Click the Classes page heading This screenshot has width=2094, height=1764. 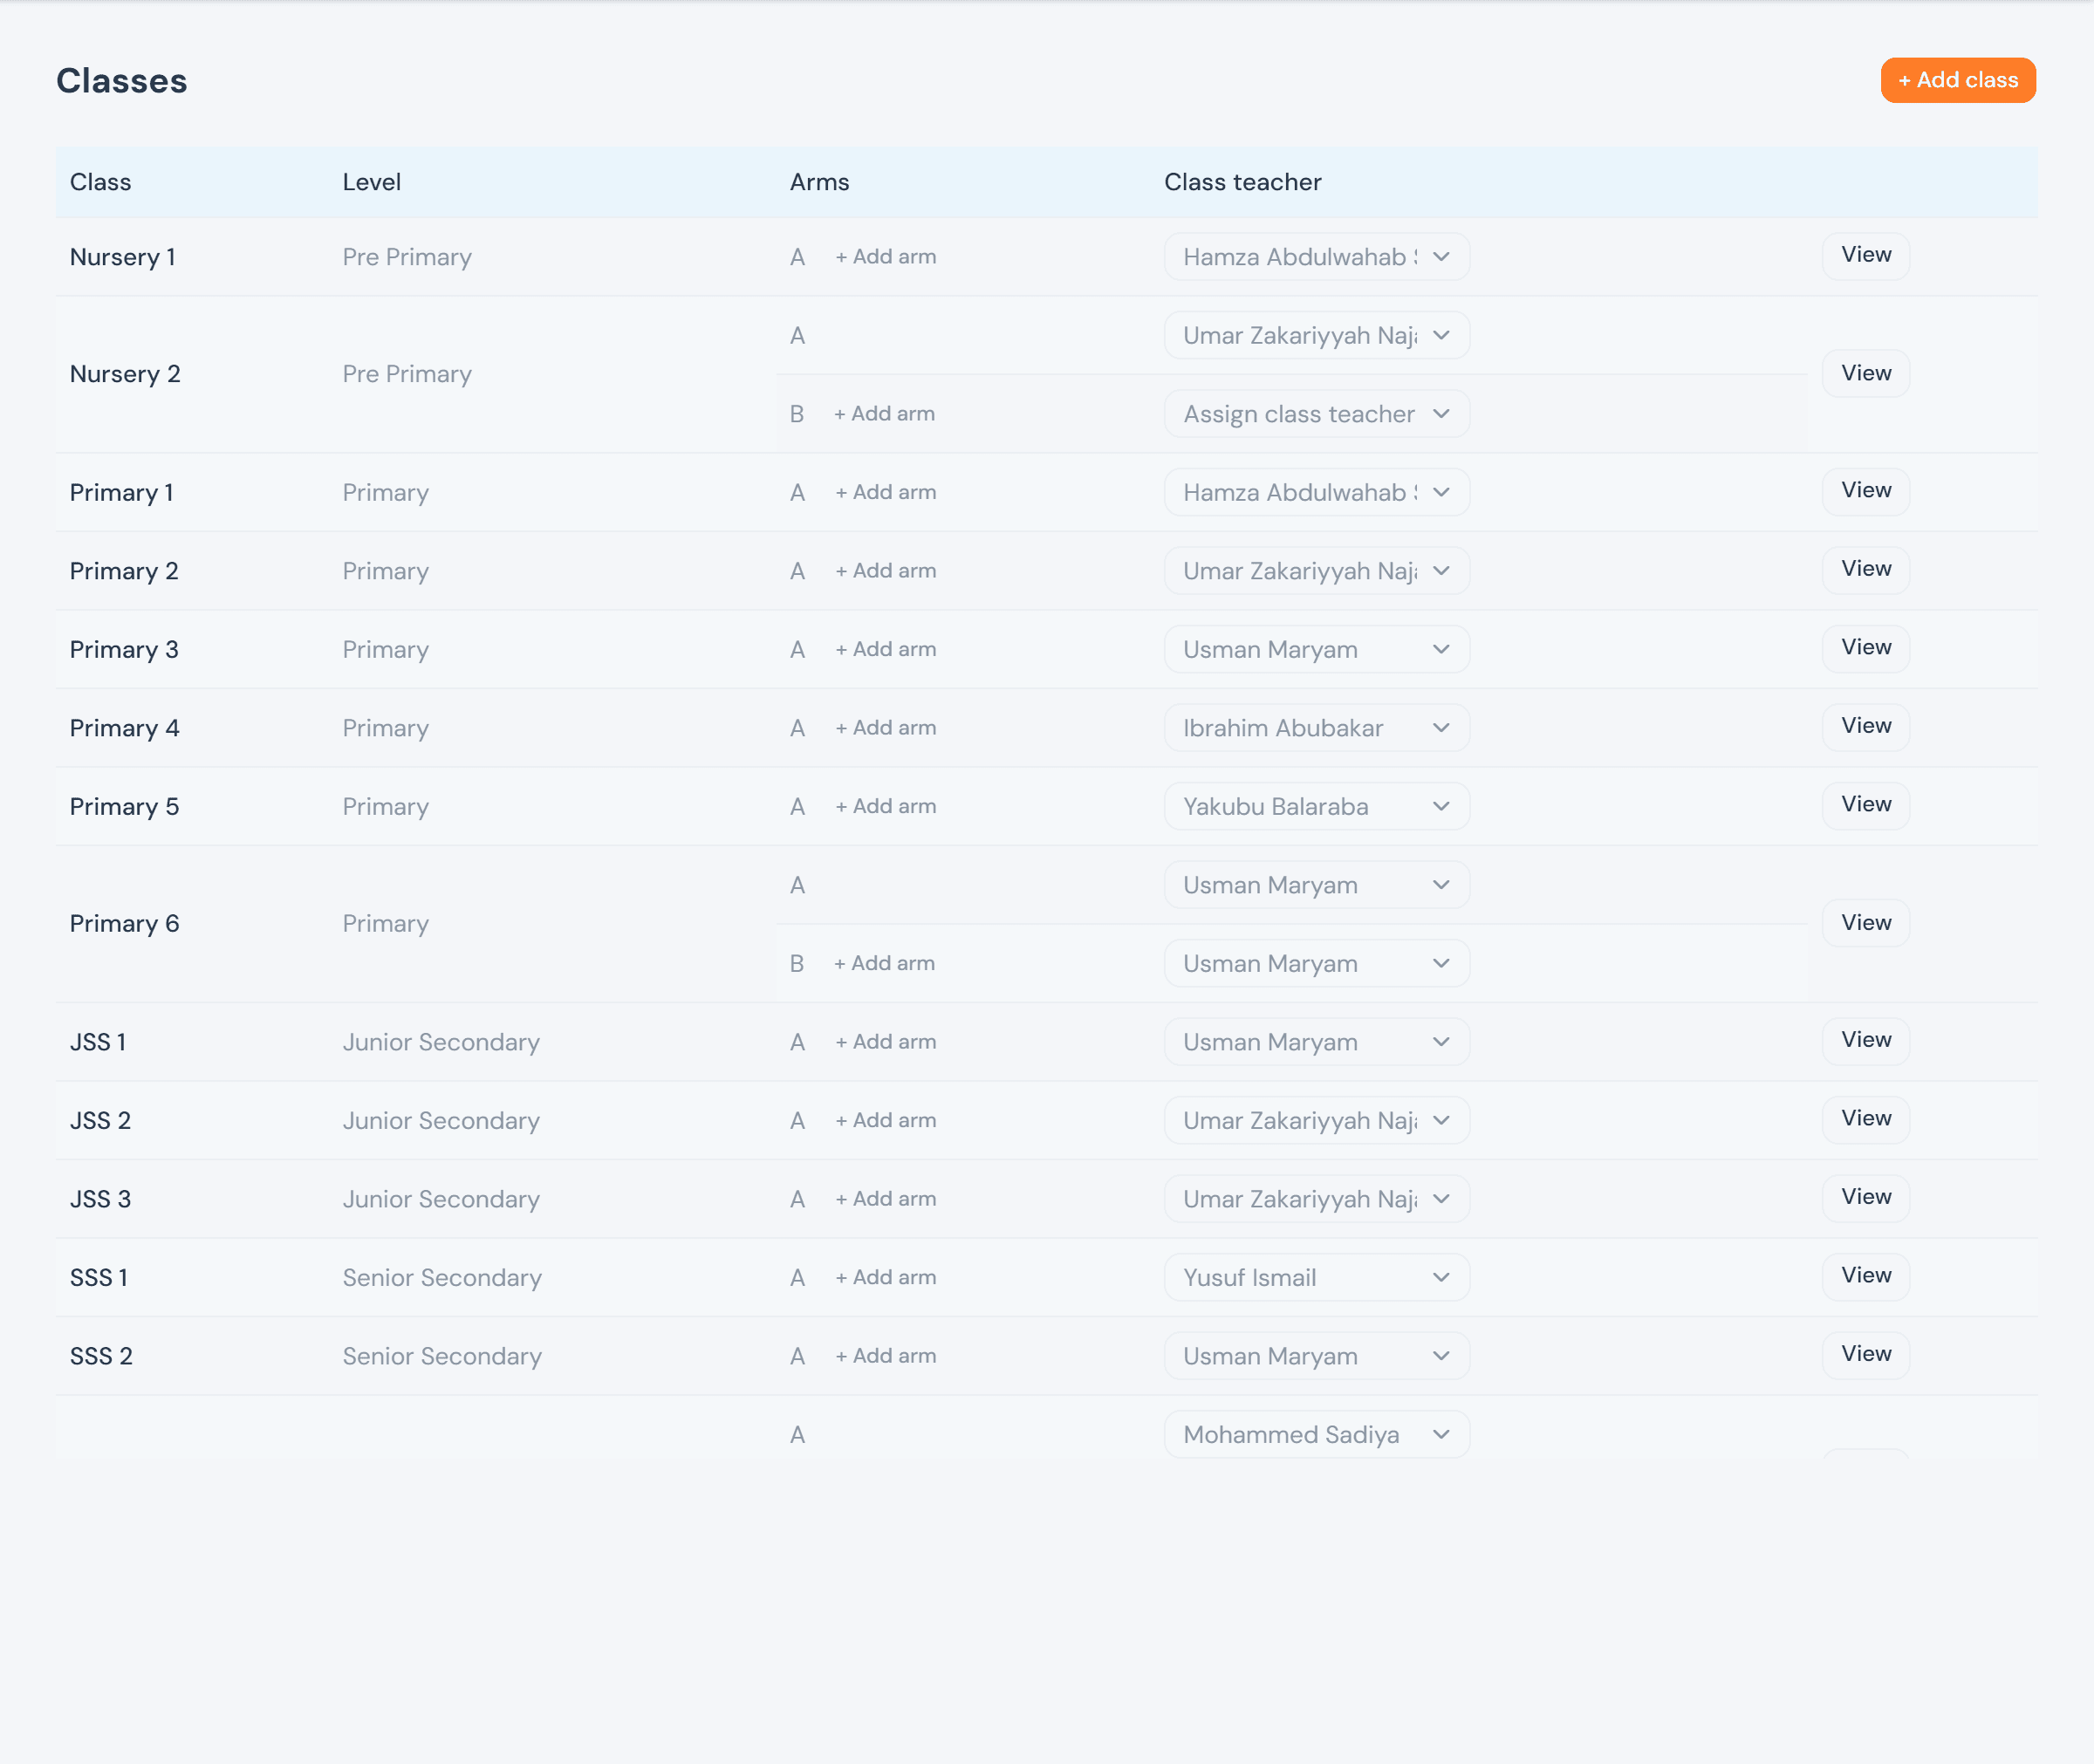(x=121, y=81)
